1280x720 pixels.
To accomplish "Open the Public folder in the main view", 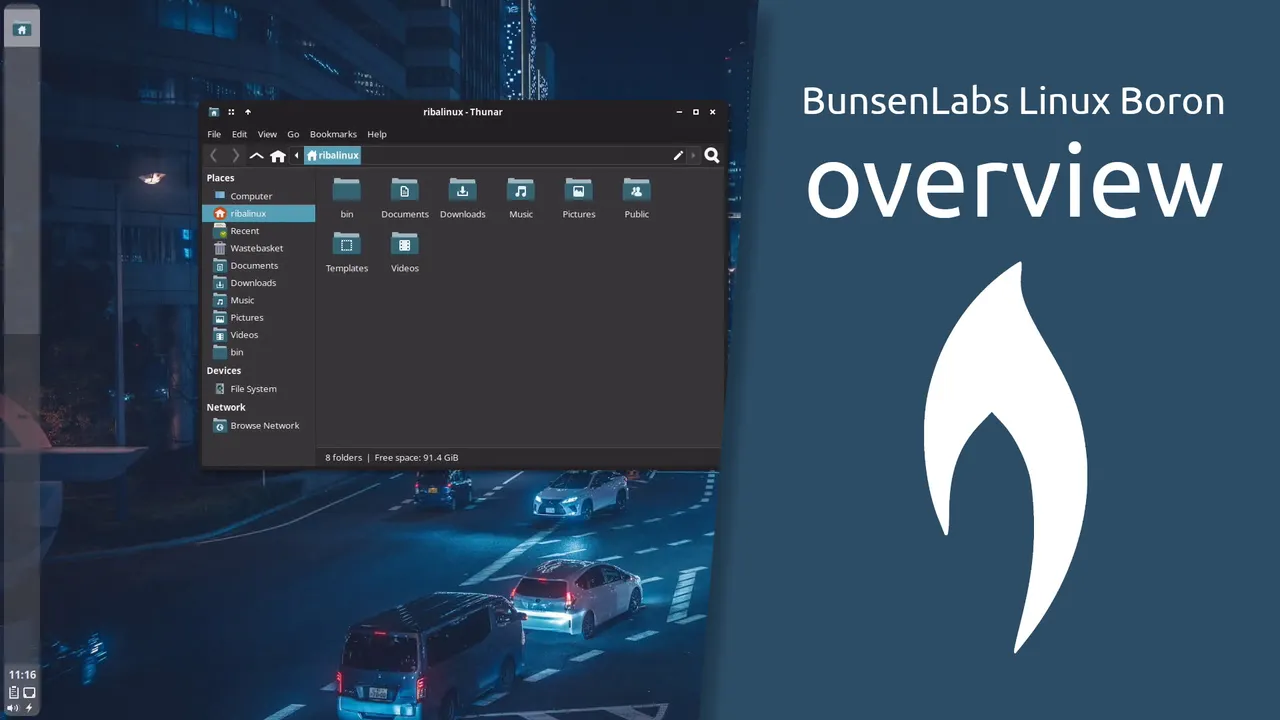I will tap(637, 198).
